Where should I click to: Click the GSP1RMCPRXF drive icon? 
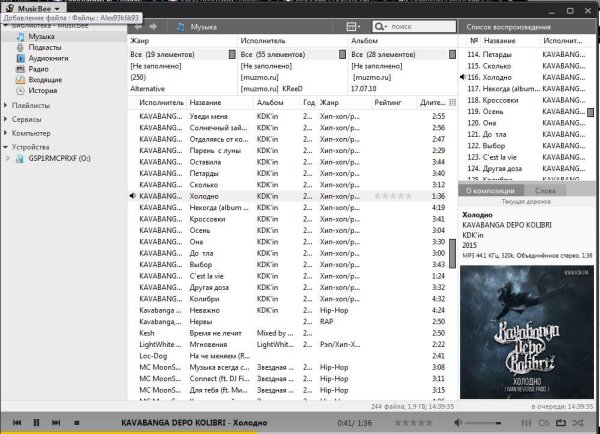point(20,158)
